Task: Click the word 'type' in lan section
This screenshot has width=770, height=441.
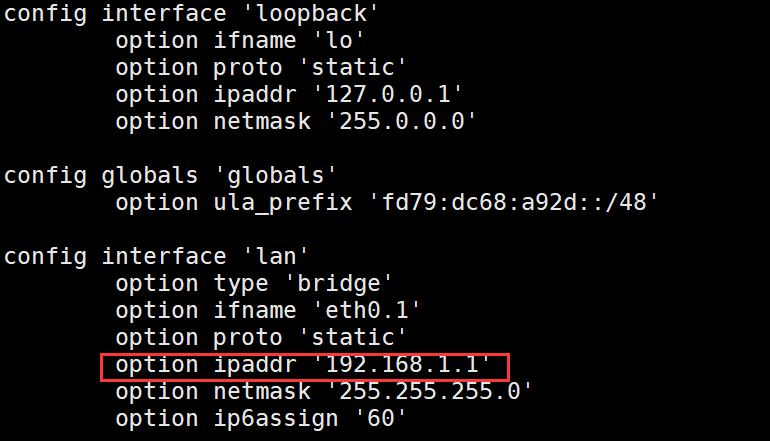Action: pyautogui.click(x=242, y=284)
